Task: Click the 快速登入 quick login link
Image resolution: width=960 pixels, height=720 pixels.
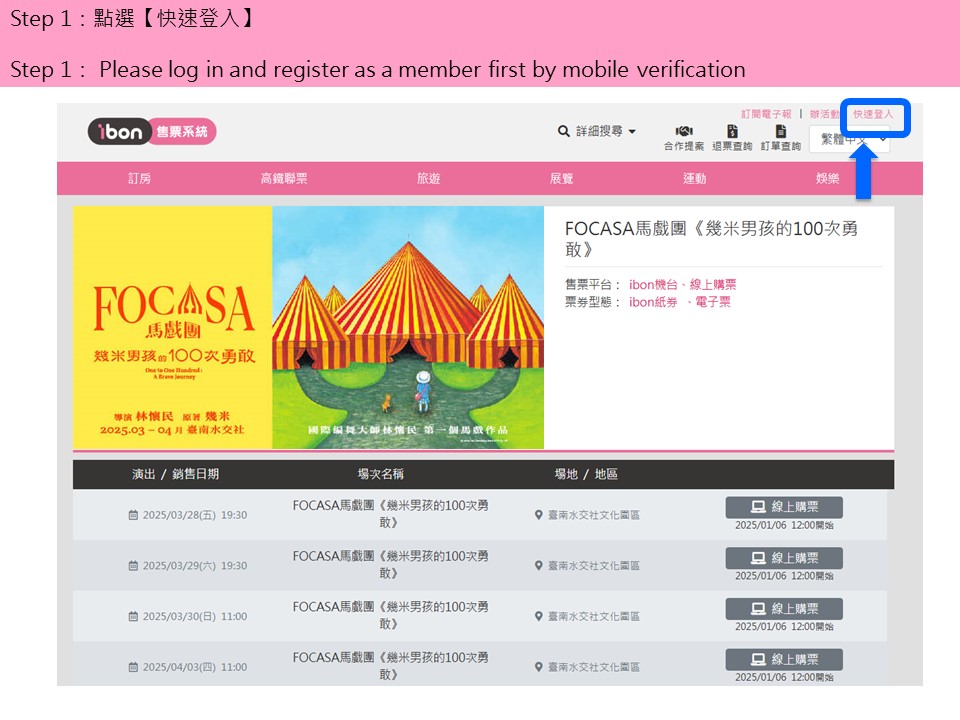Action: point(873,115)
